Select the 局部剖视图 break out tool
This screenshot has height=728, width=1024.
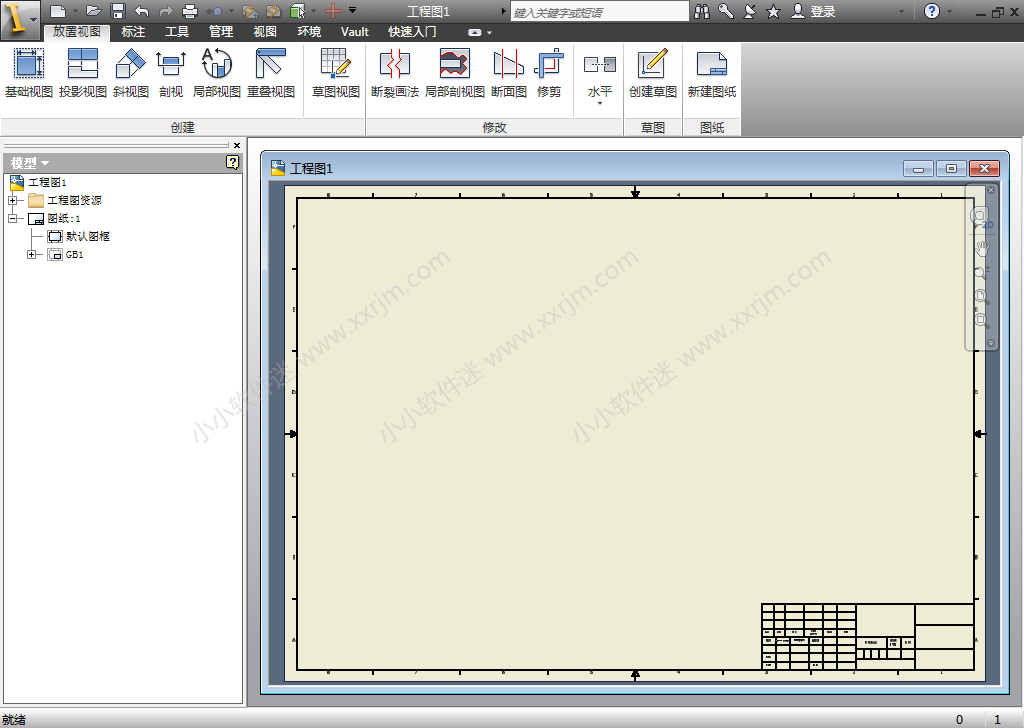454,73
